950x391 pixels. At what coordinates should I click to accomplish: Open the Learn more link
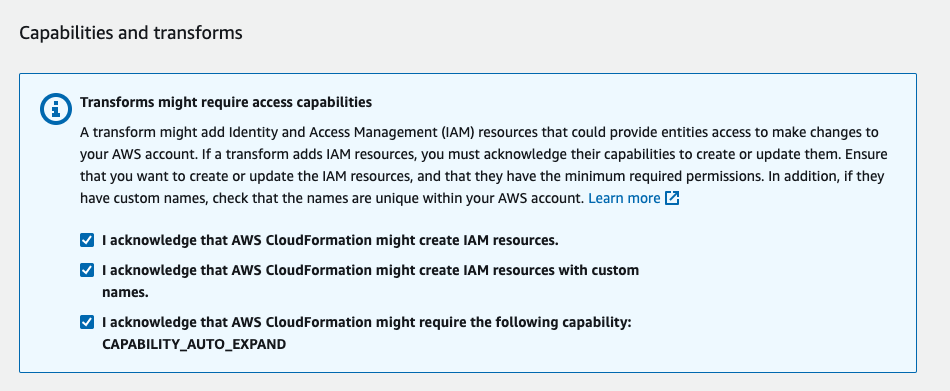tap(624, 198)
